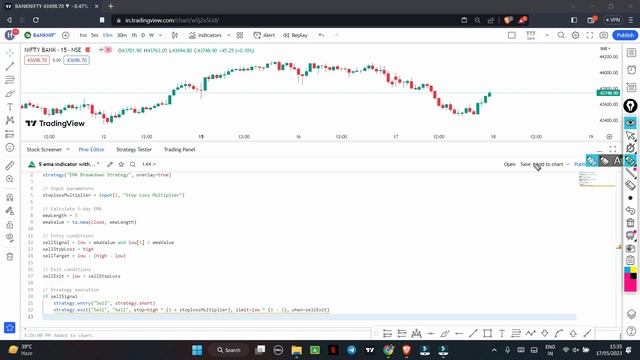Toggle lock all drawing tools
This screenshot has height=360, width=640.
point(10,224)
